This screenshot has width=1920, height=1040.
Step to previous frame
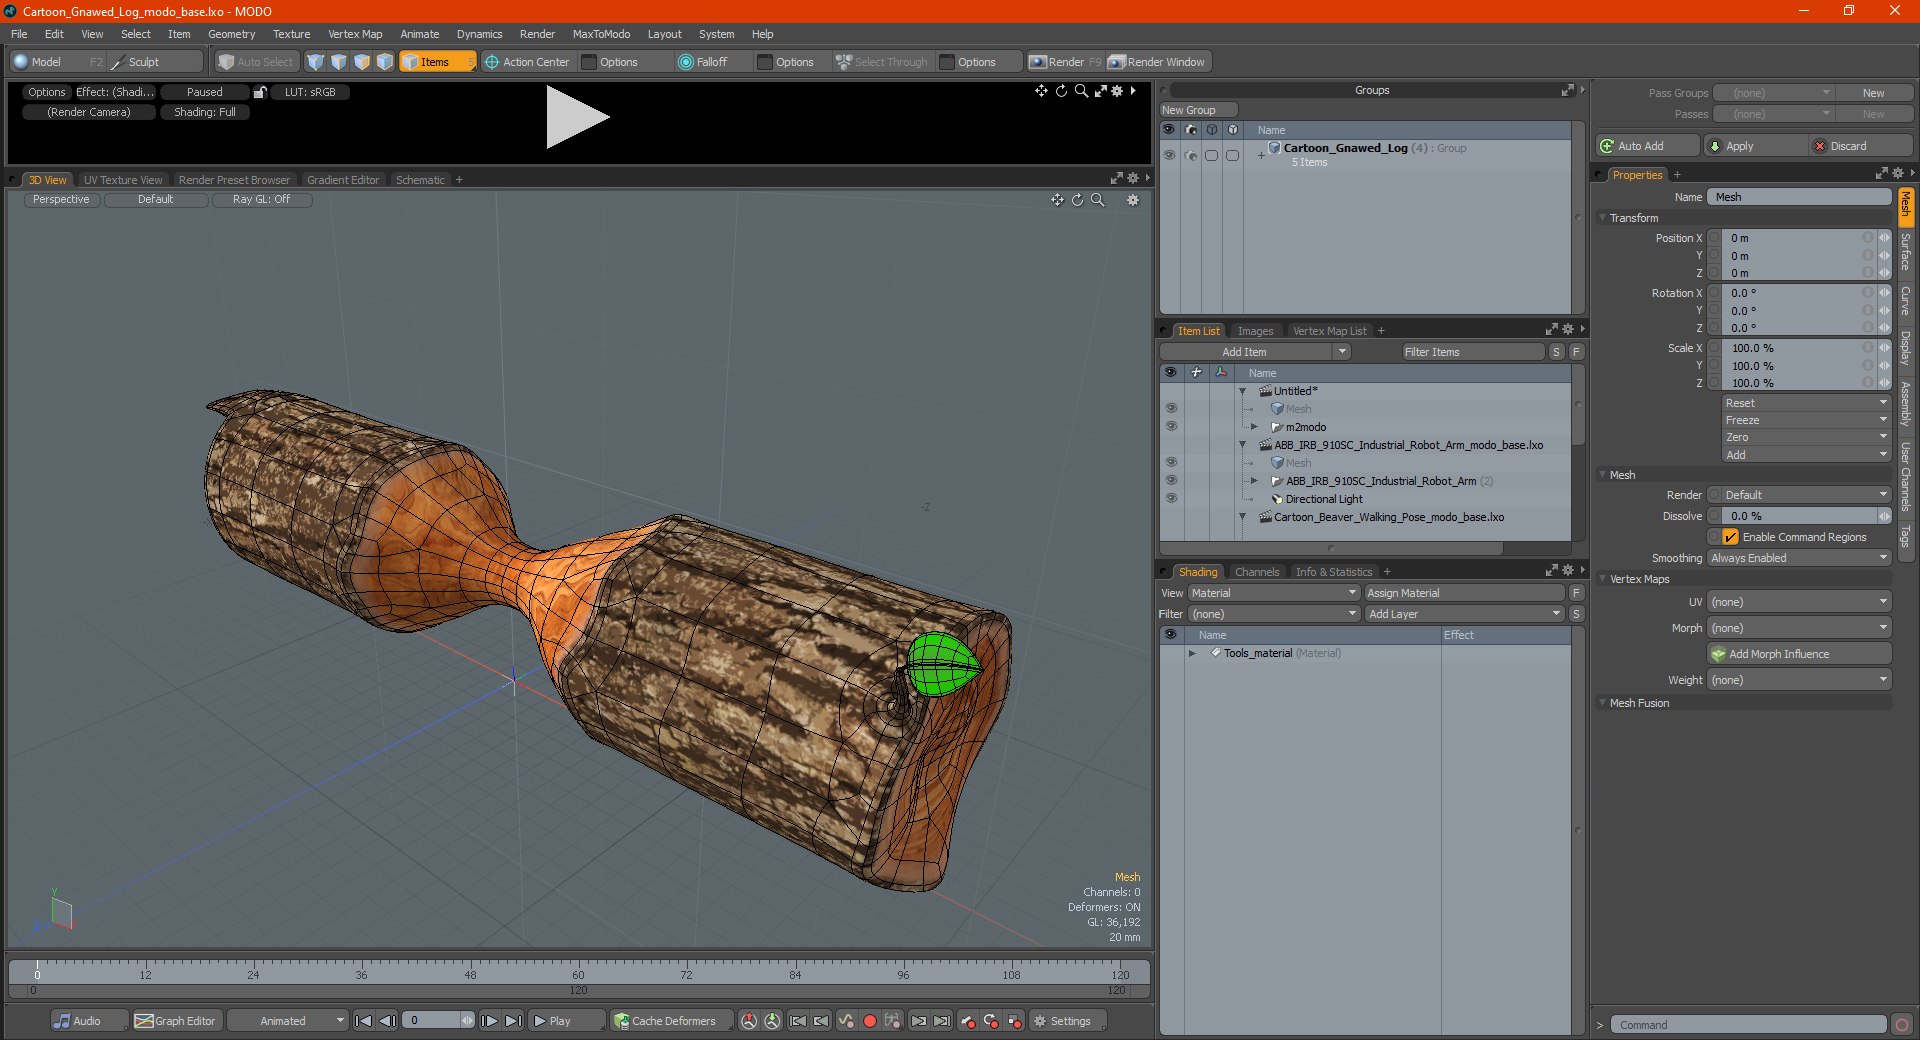click(388, 1021)
